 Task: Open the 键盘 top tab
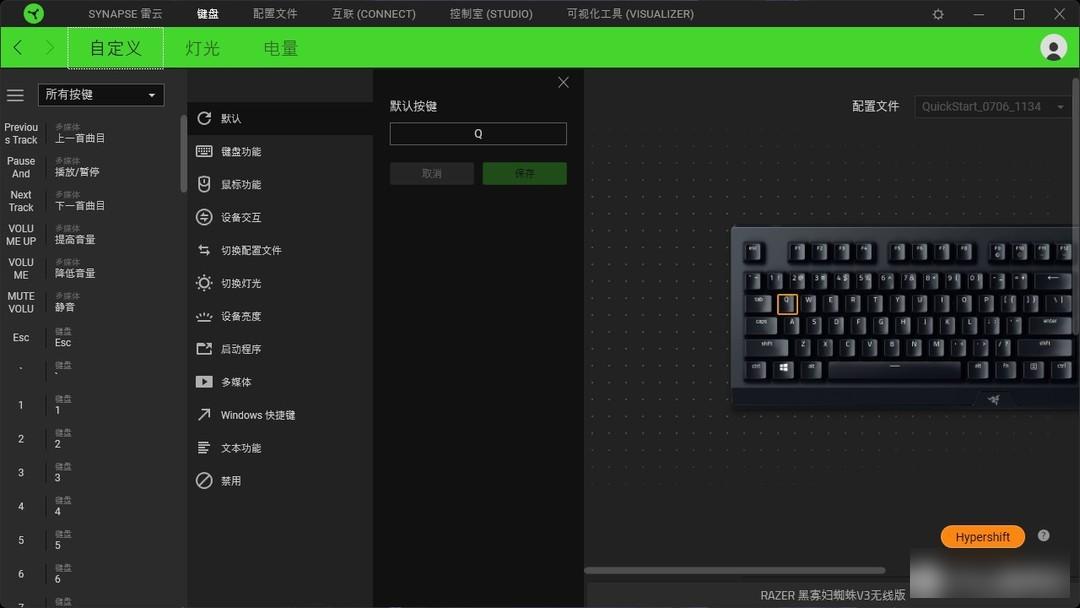coord(207,14)
